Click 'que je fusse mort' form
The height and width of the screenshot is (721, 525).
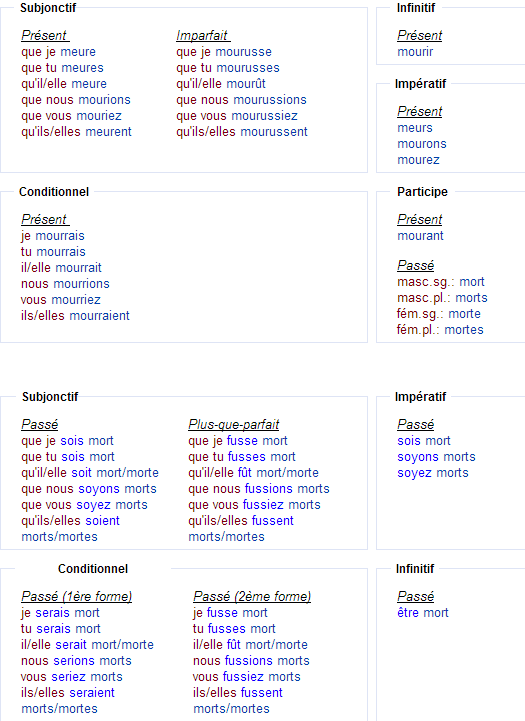coord(238,441)
